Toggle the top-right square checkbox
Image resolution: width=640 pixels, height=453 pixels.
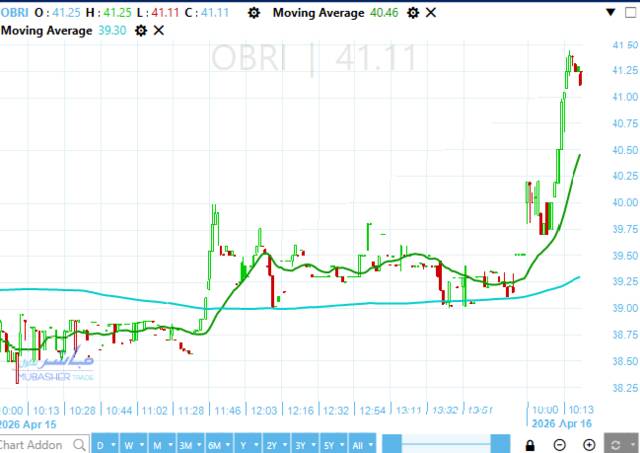point(631,13)
